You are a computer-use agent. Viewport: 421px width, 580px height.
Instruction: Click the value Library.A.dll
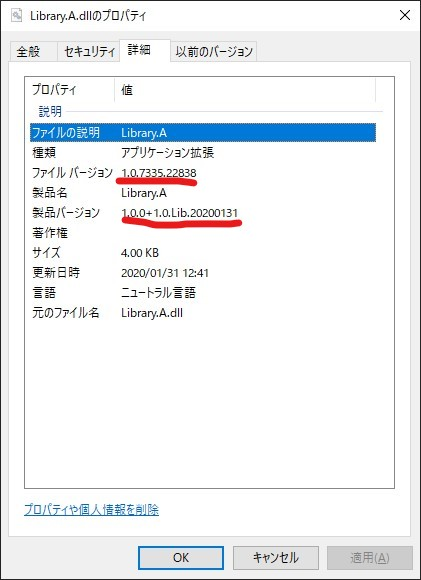(152, 313)
